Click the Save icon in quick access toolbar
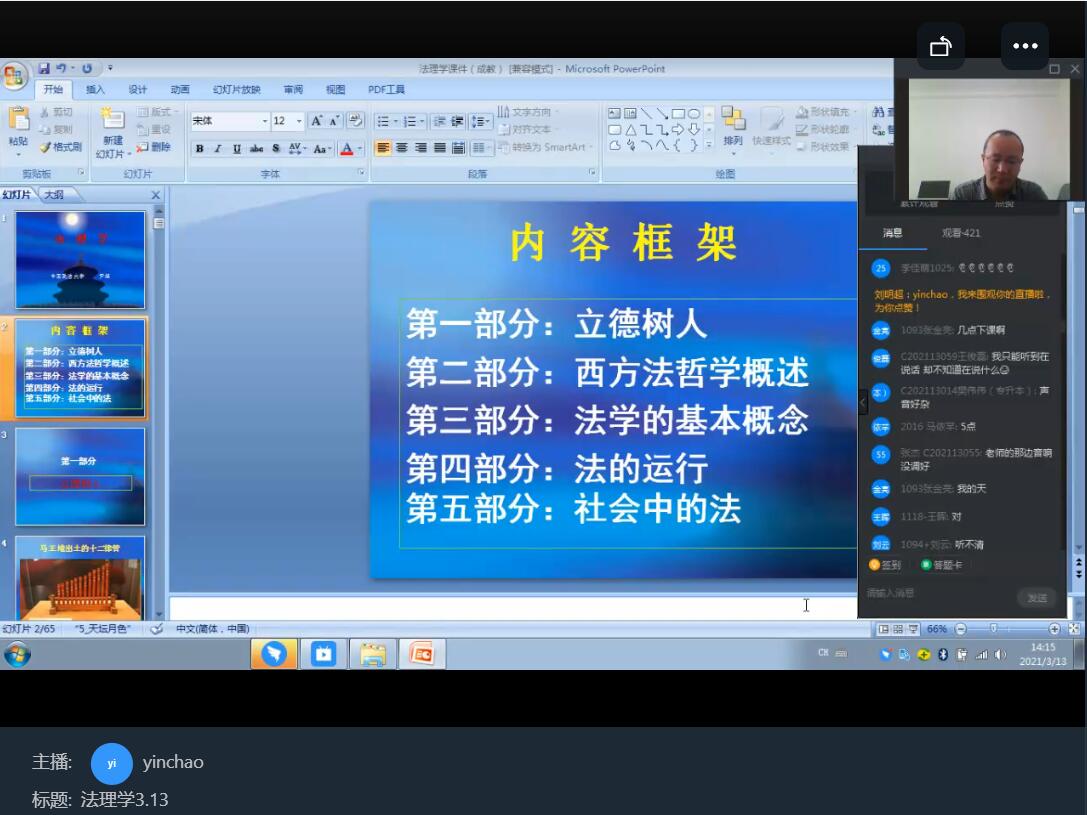This screenshot has height=815, width=1087. click(x=44, y=69)
